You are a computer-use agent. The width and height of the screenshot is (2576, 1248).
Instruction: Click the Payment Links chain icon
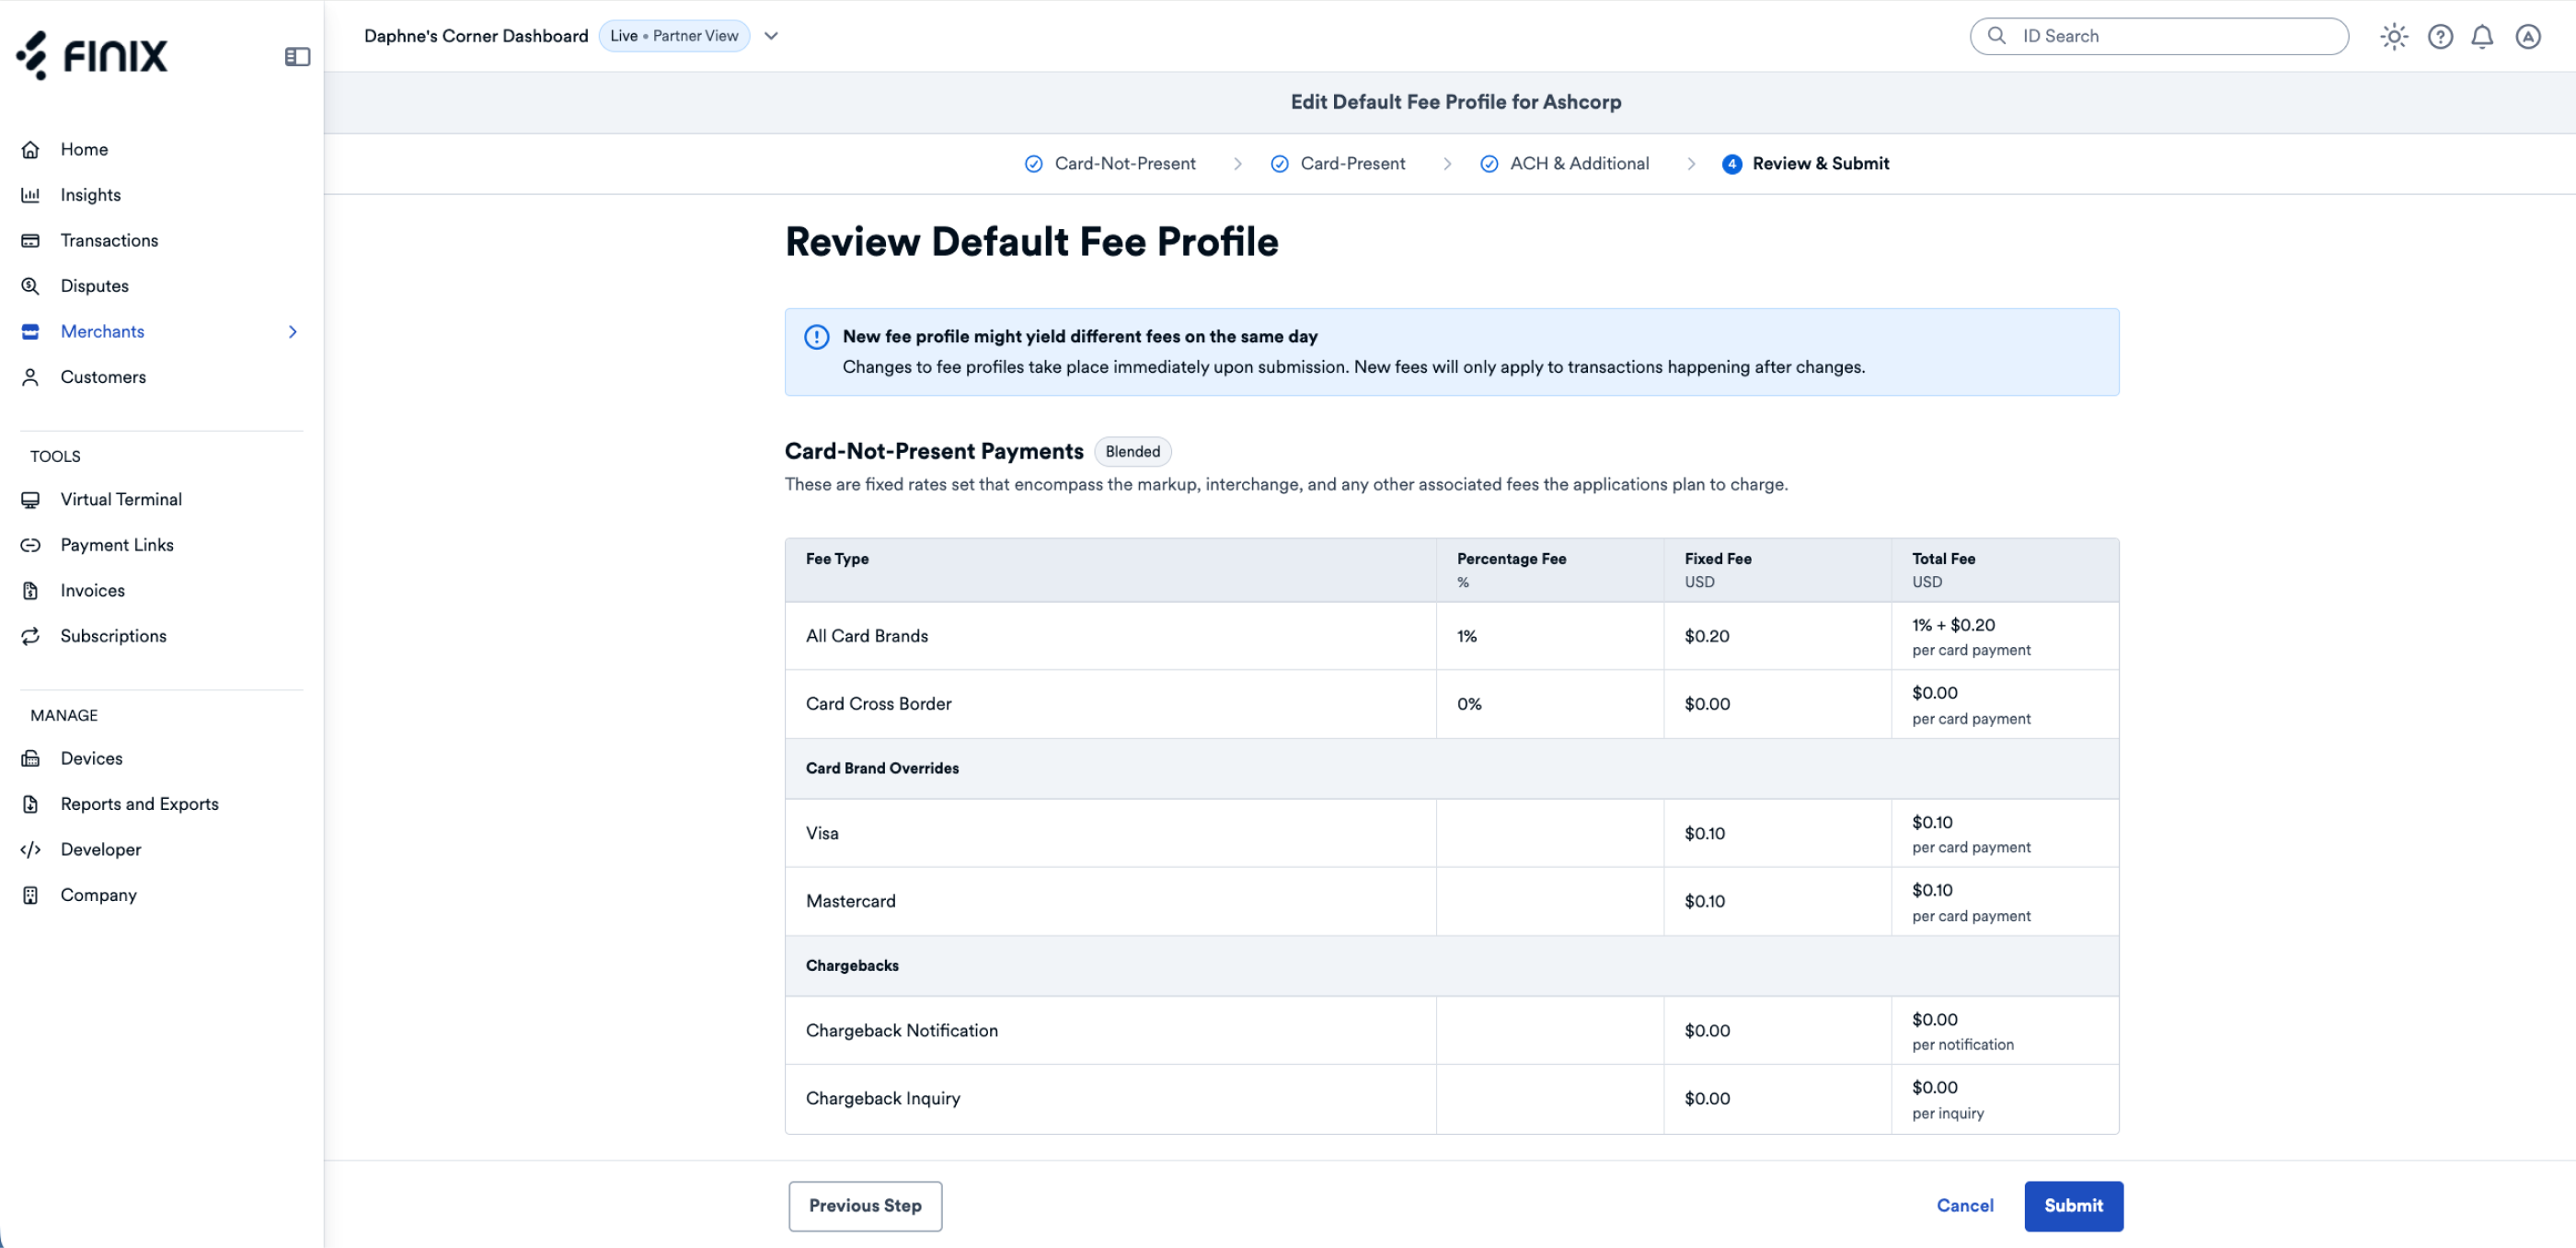30,545
